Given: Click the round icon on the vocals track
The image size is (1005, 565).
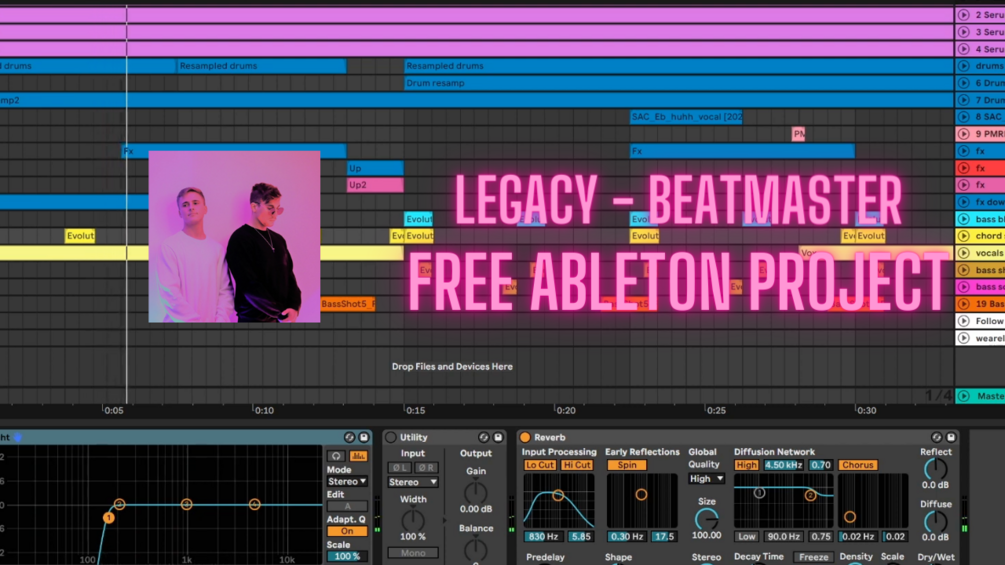Looking at the screenshot, I should click(x=963, y=253).
